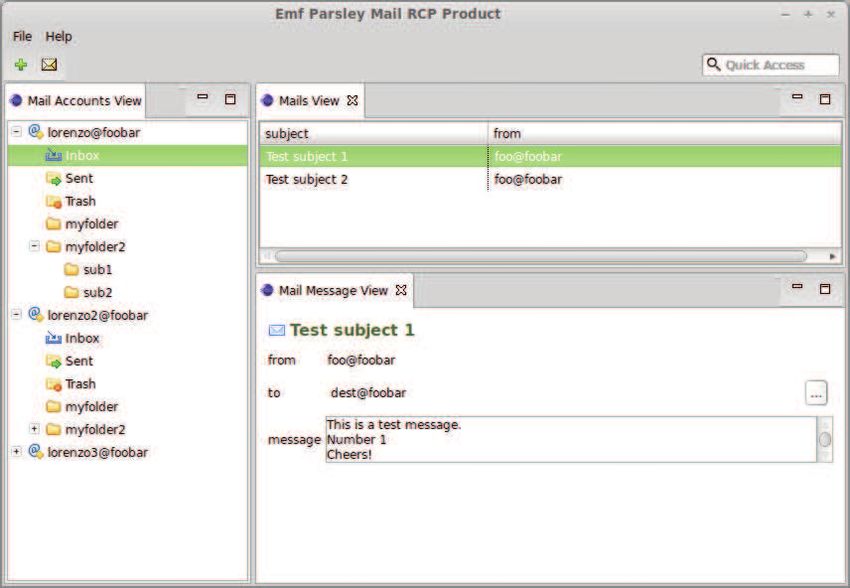Maximize the Mail Message View panel
The width and height of the screenshot is (850, 588).
(x=825, y=289)
